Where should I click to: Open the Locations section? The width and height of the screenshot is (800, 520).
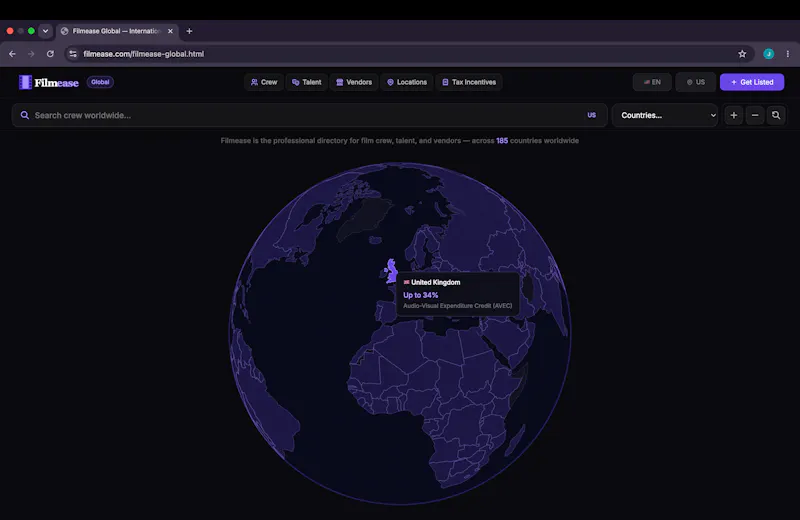click(x=407, y=82)
